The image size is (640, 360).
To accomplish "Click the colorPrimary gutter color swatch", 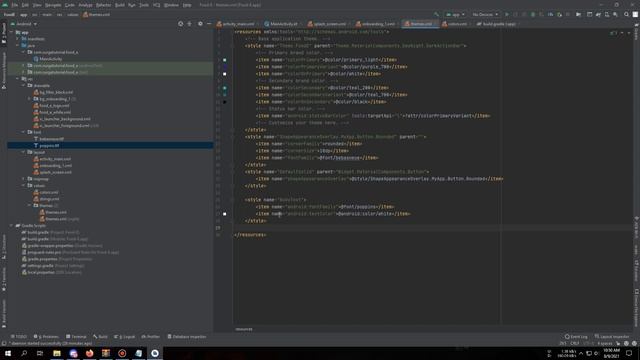I will point(224,60).
